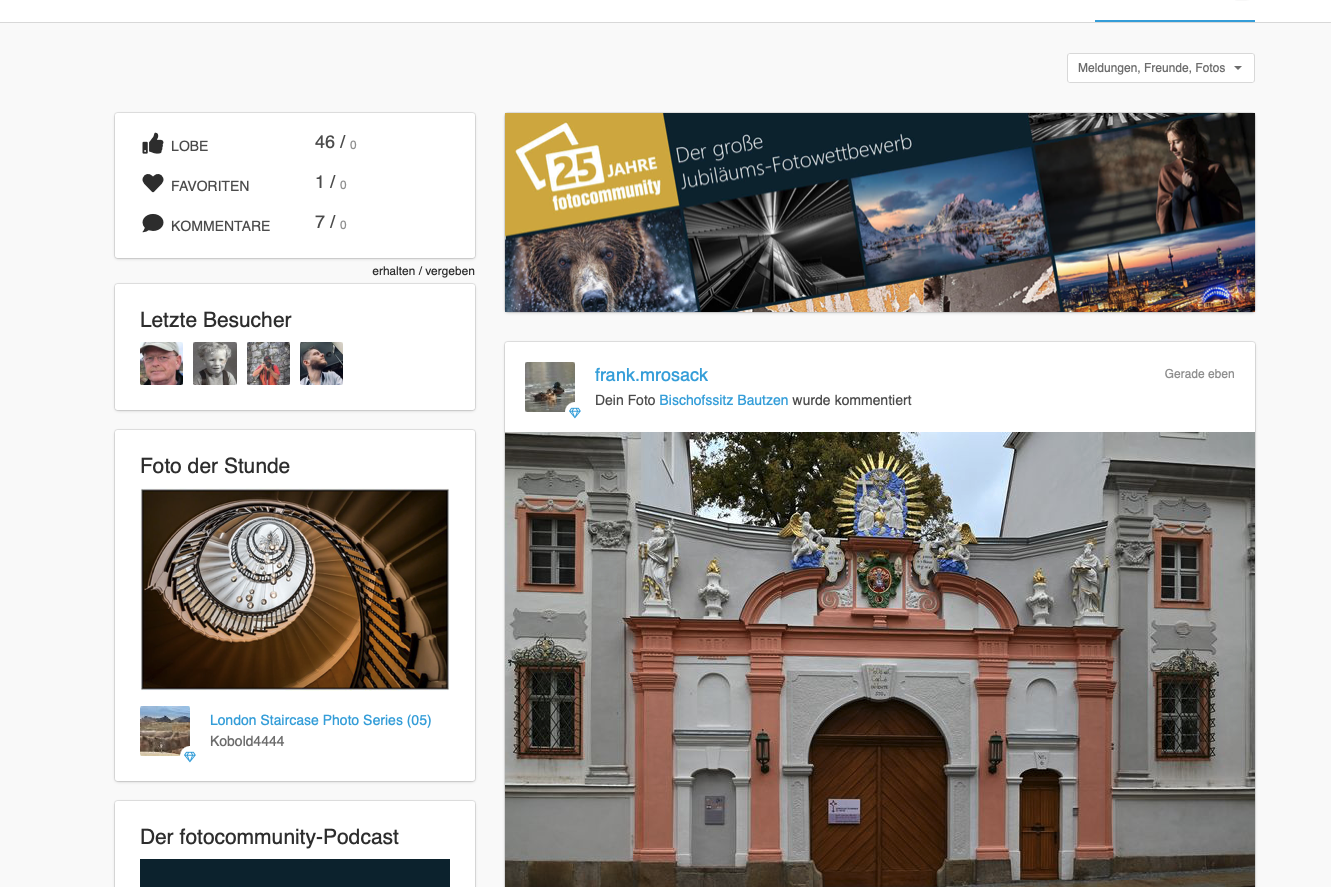Click diamond badge under frank.mrosack avatar
This screenshot has height=887, width=1331.
(x=575, y=412)
